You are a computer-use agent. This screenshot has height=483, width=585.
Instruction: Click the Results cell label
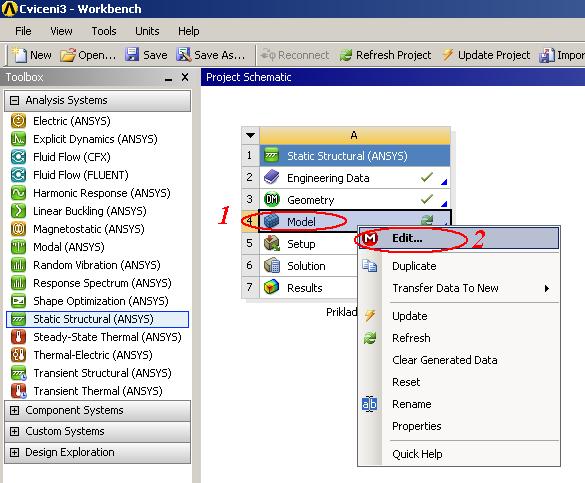[304, 288]
